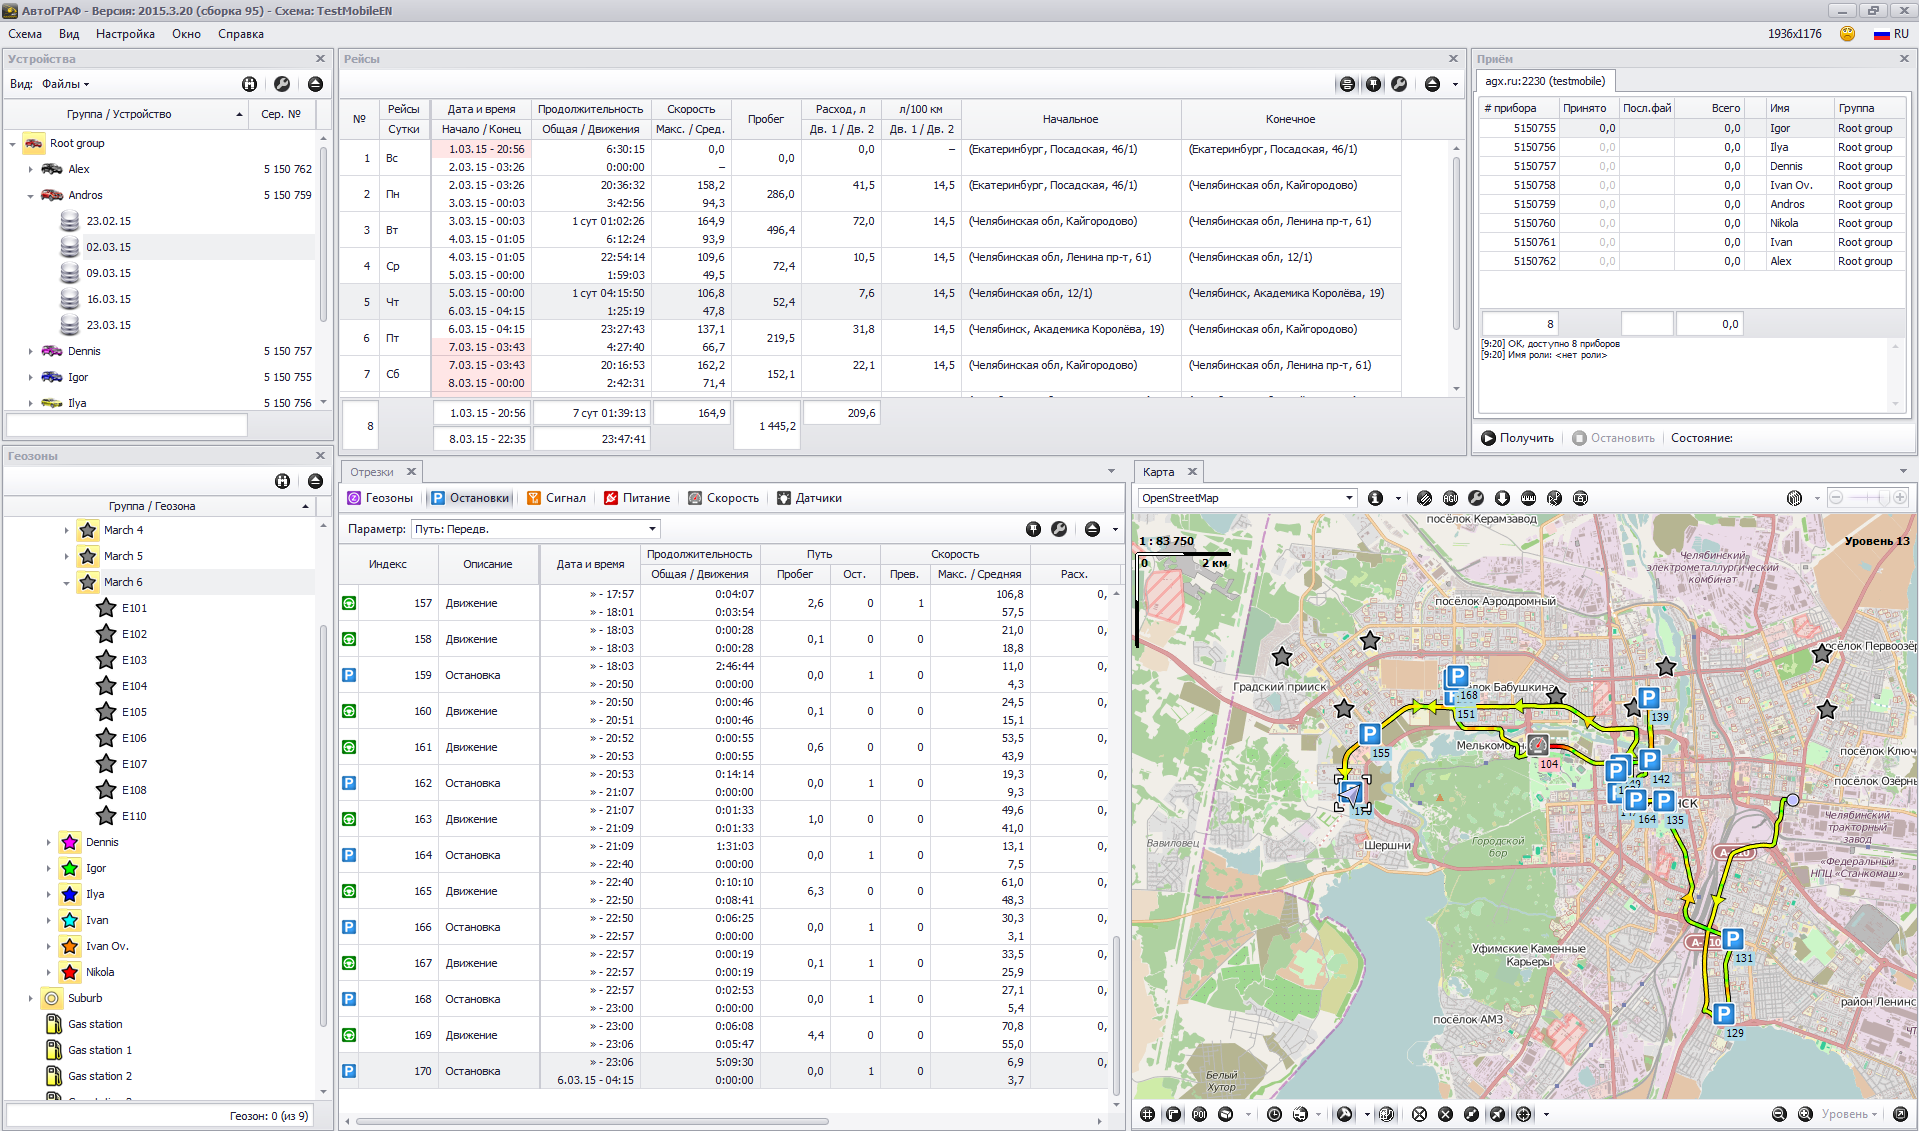Select the agx.ru:2230 (testmobile) tab
Screen dimensions: 1919x1131
(1545, 81)
